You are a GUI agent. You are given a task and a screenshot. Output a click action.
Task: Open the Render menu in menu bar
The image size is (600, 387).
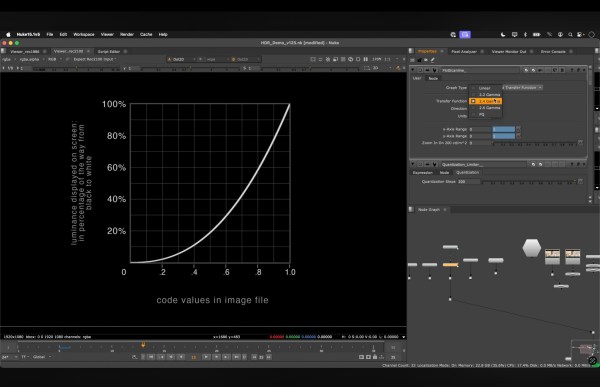127,34
